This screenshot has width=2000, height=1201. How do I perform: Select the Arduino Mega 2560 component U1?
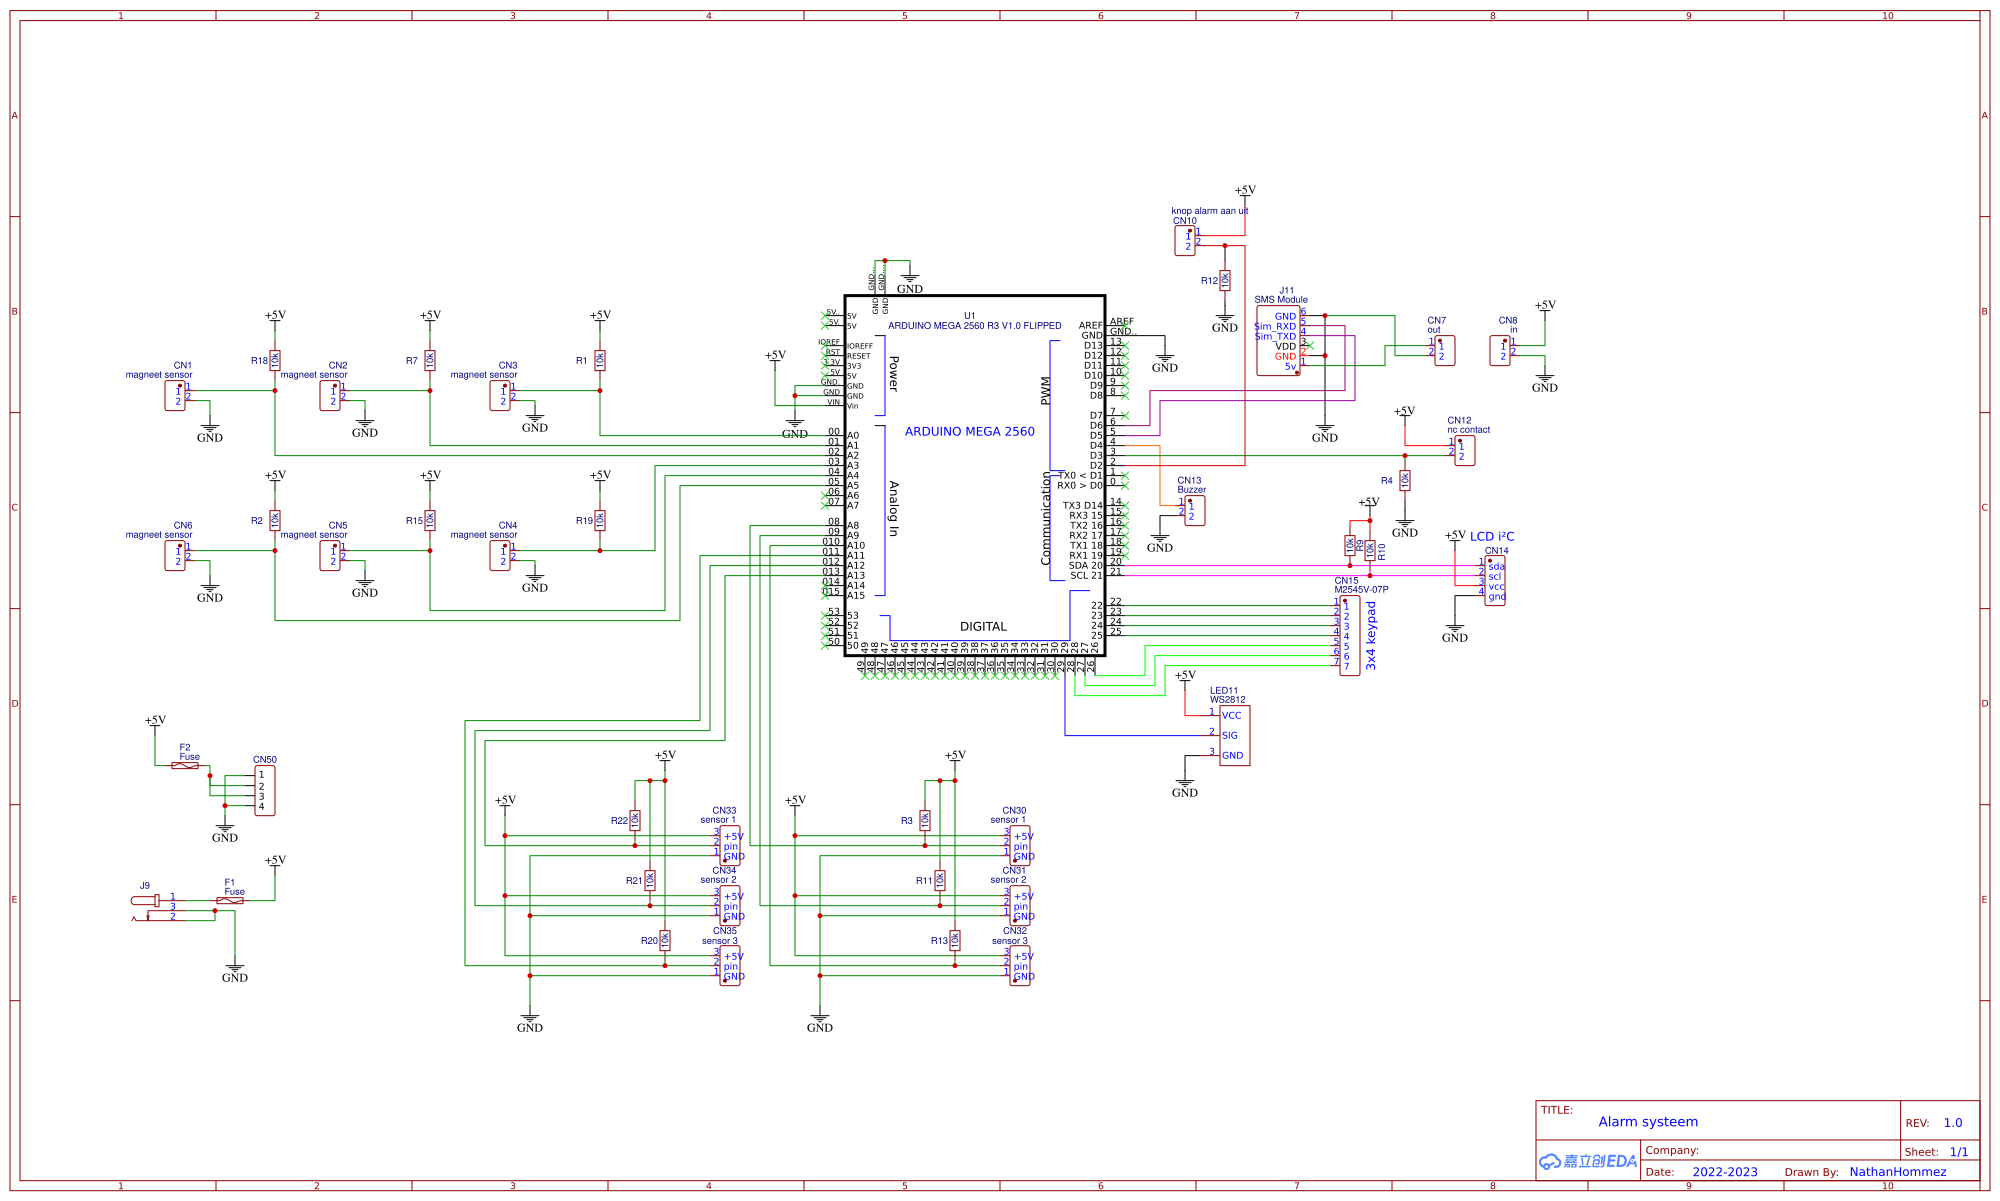974,475
